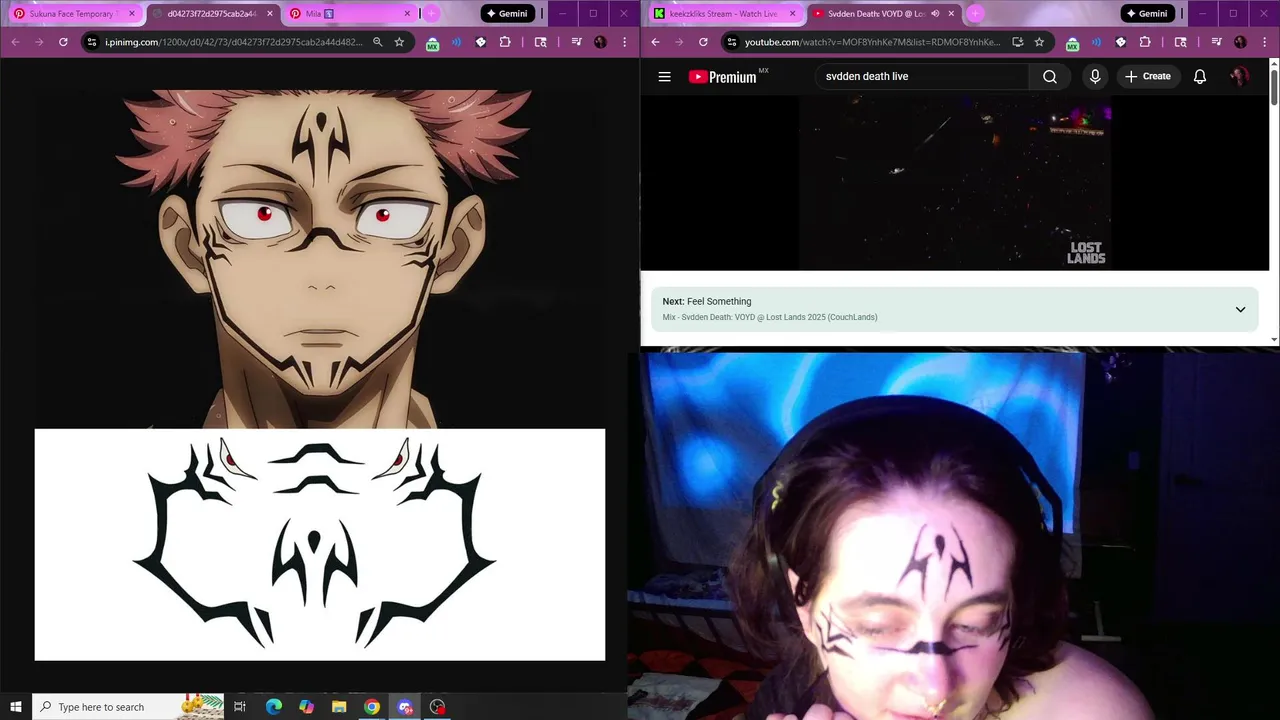
Task: Open zoom magnifier in left address bar
Action: pos(378,42)
